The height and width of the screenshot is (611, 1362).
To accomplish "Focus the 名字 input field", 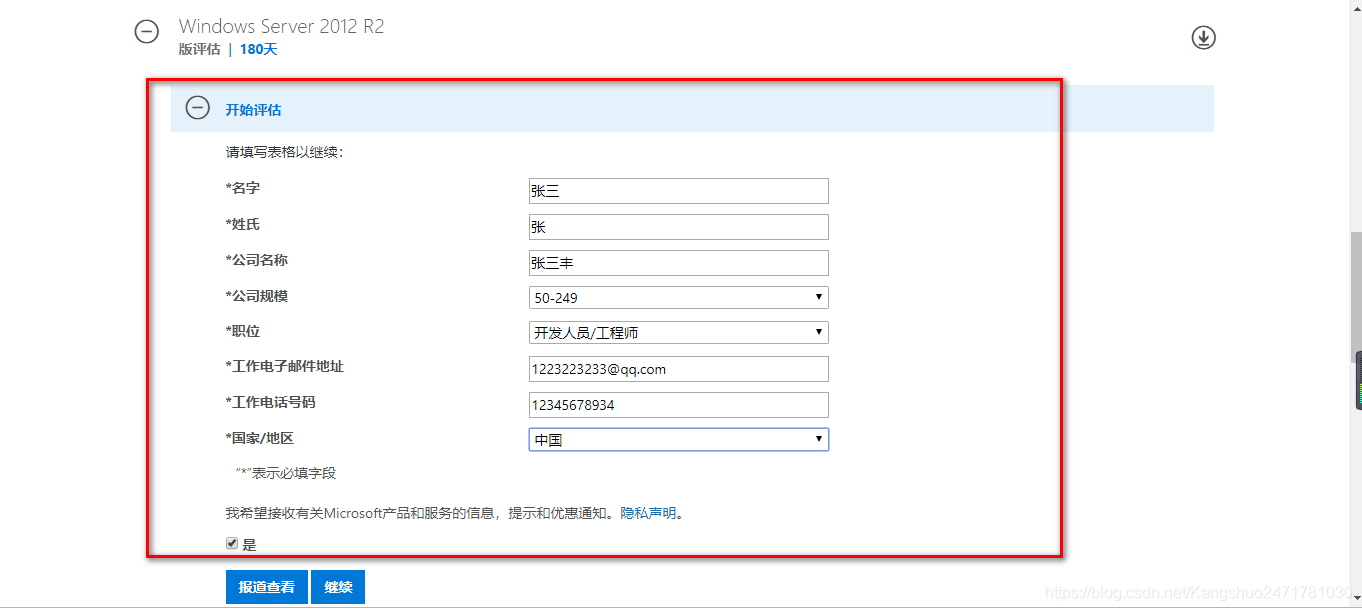I will coord(679,191).
